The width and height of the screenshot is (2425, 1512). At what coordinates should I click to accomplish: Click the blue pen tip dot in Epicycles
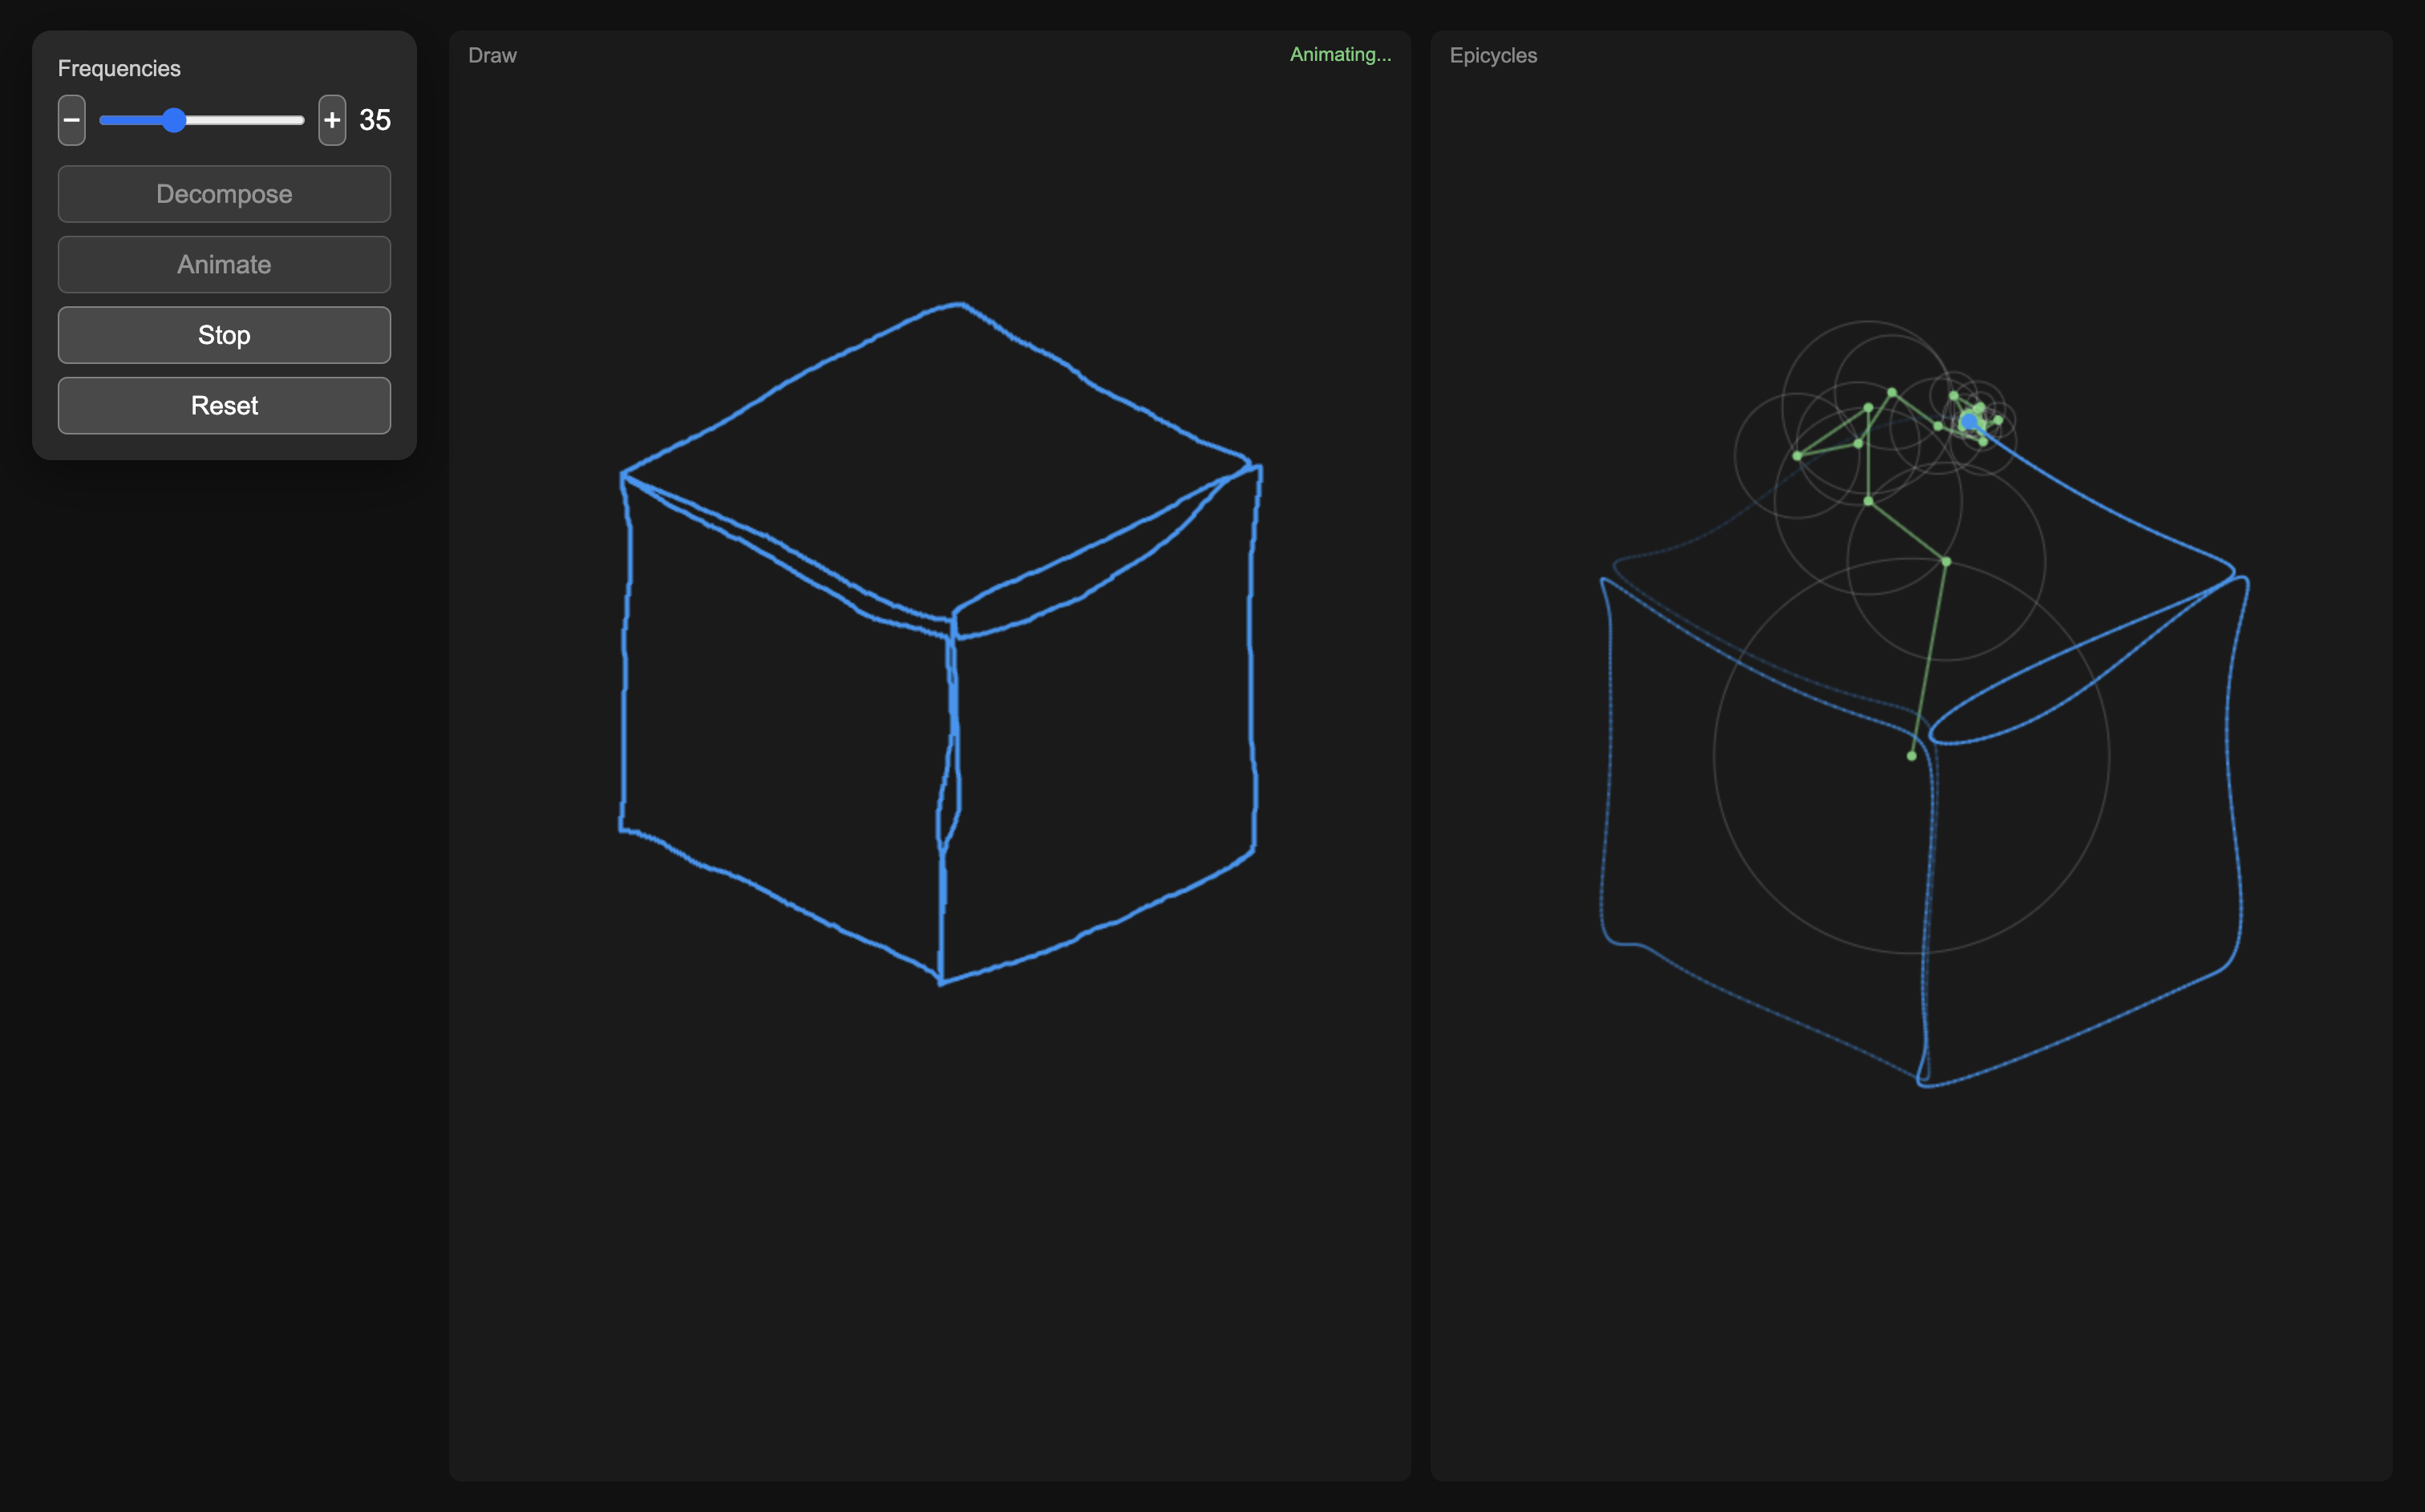click(x=1969, y=422)
